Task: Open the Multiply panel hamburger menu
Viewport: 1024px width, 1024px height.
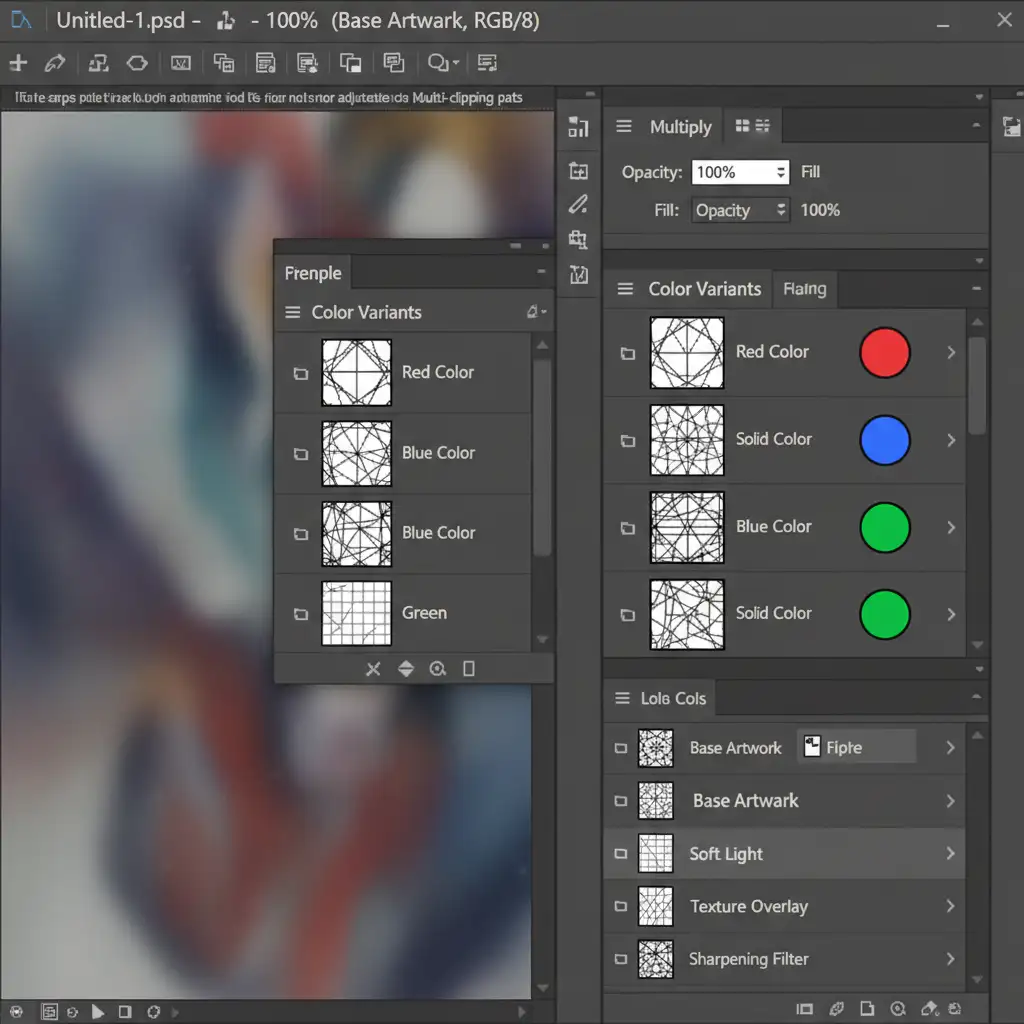Action: pos(624,127)
